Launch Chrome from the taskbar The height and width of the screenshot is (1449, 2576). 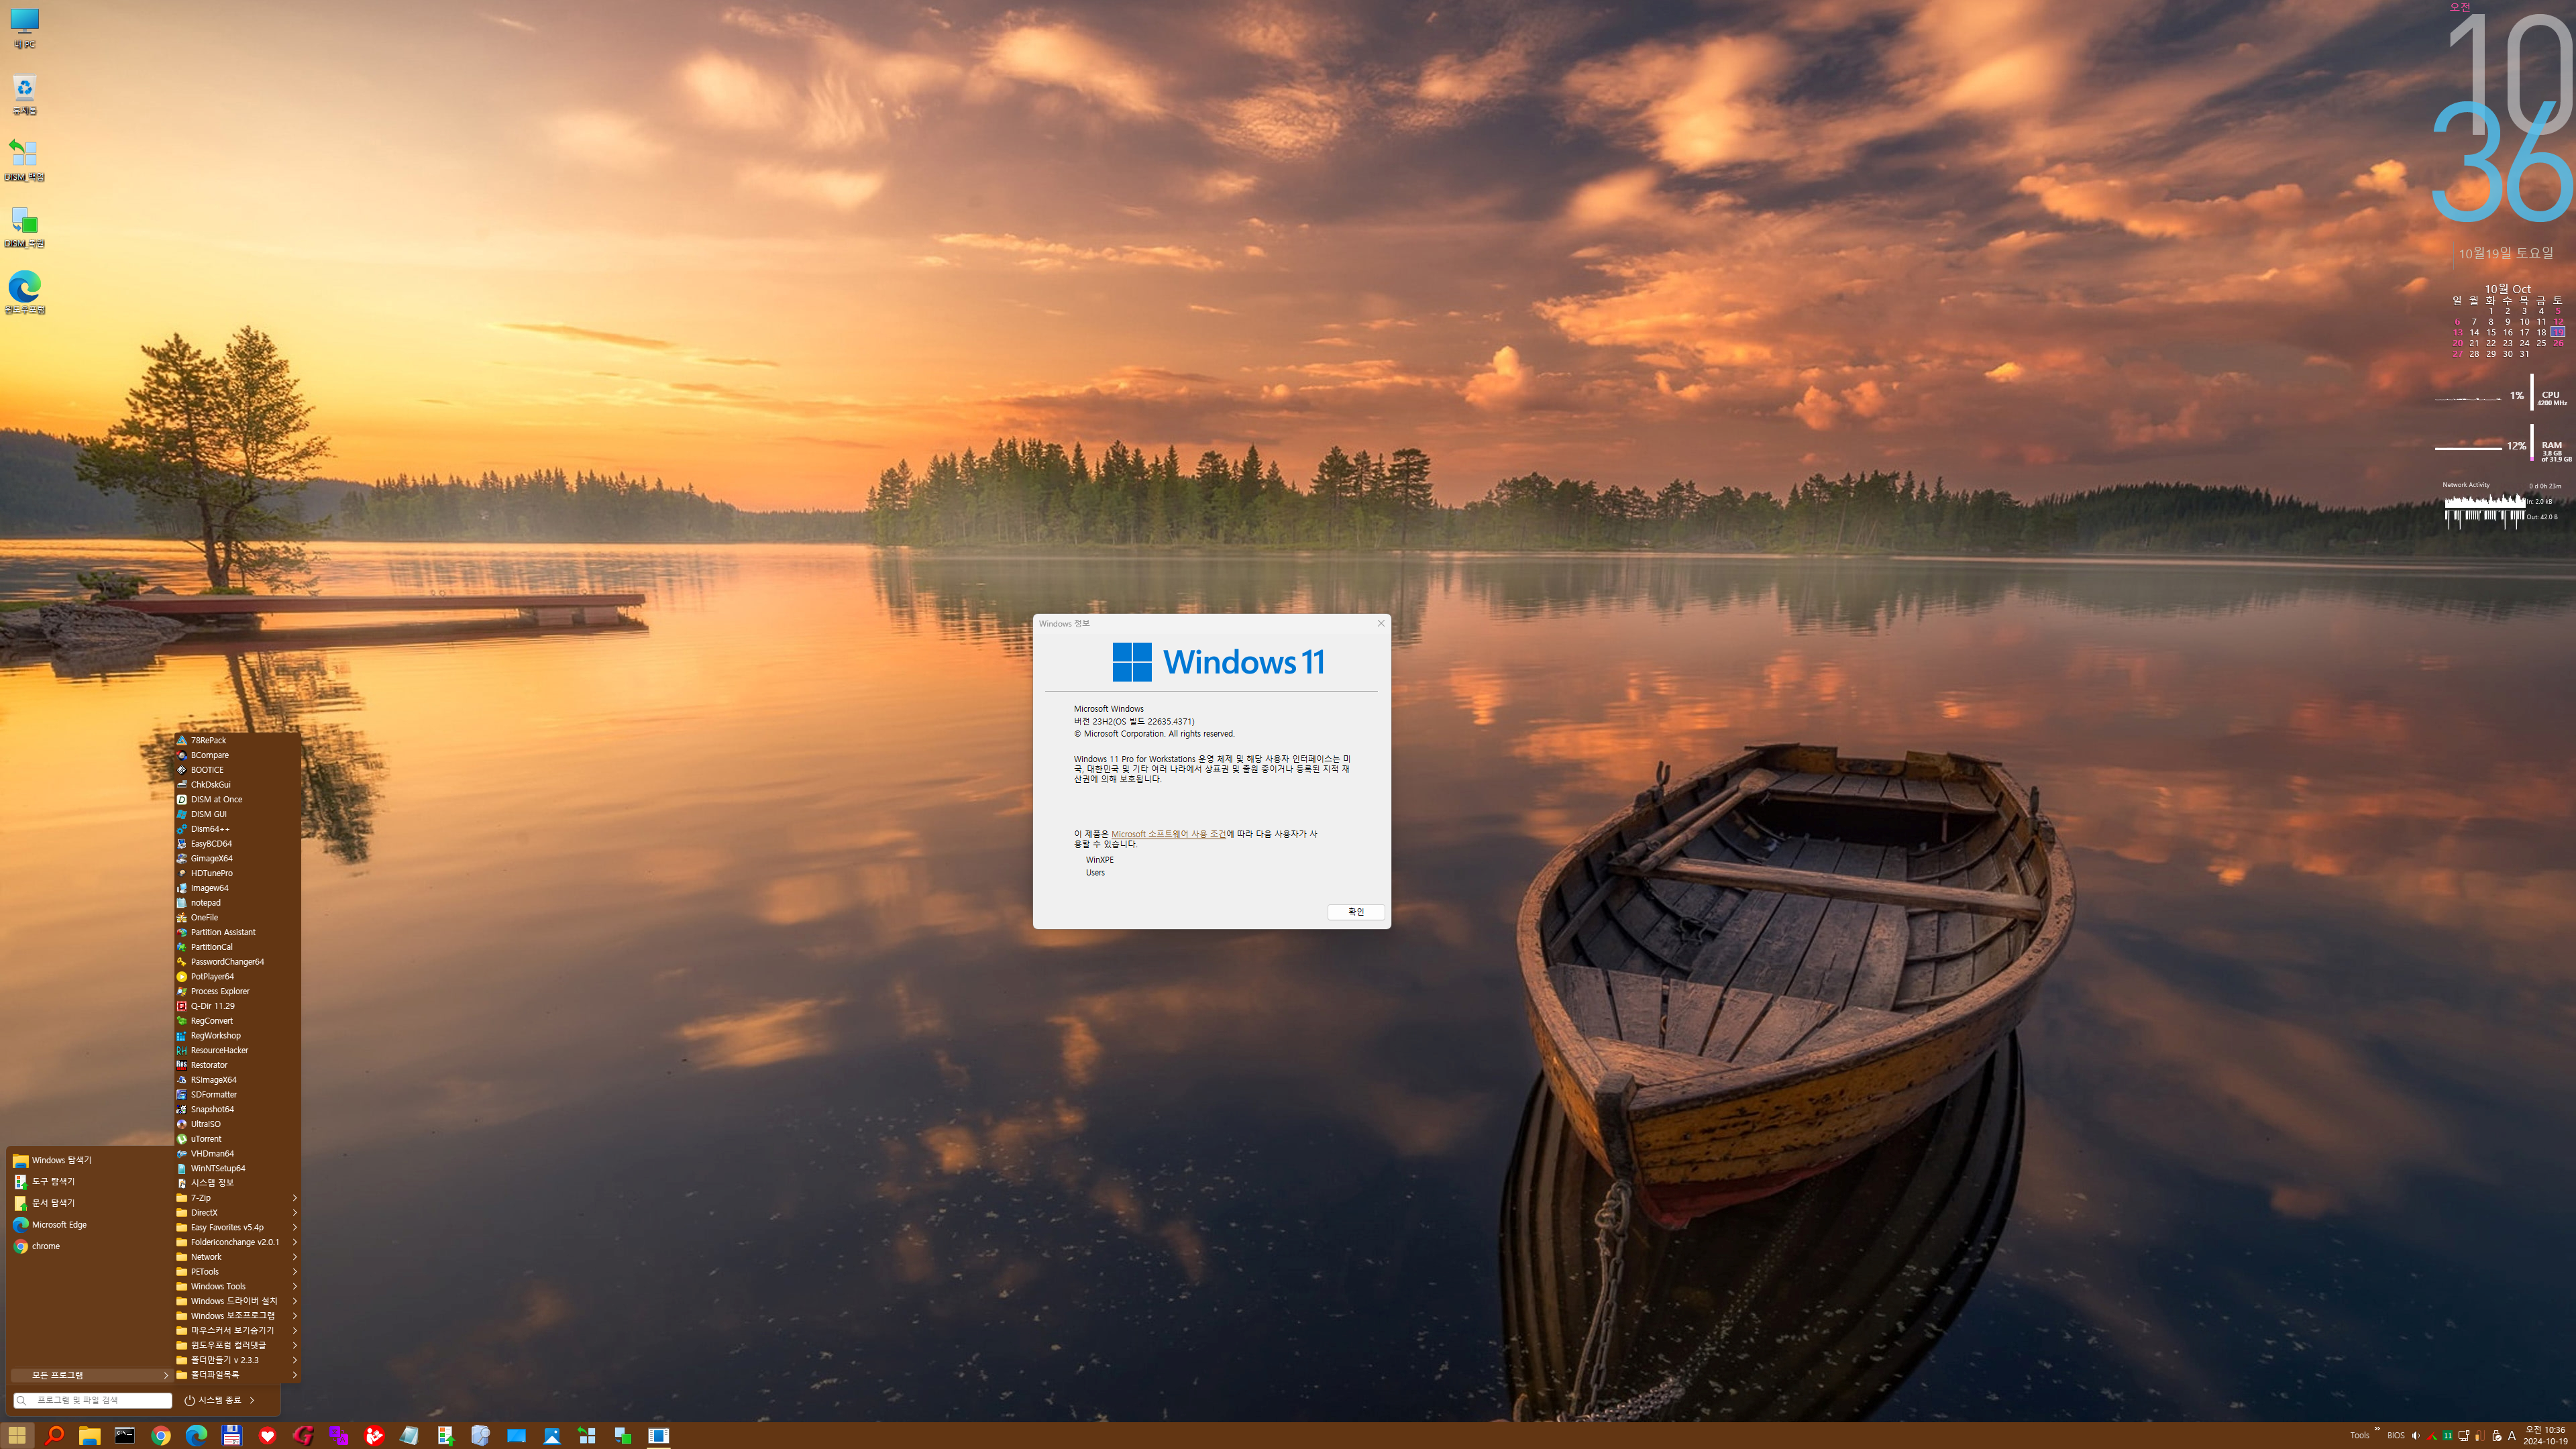160,1435
